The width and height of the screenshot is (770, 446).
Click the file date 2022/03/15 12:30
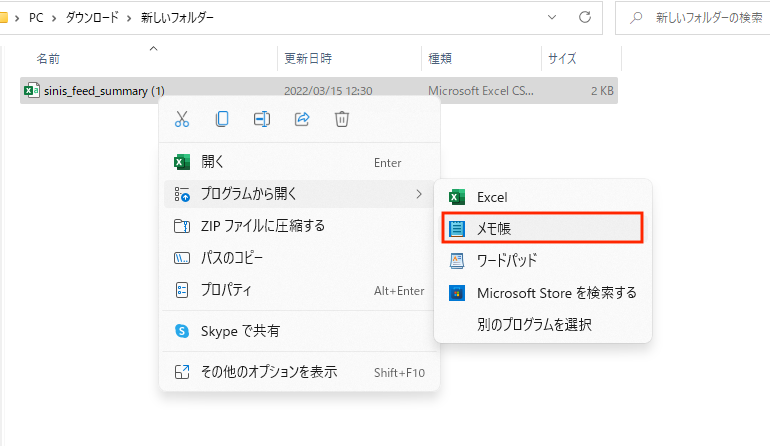point(328,91)
